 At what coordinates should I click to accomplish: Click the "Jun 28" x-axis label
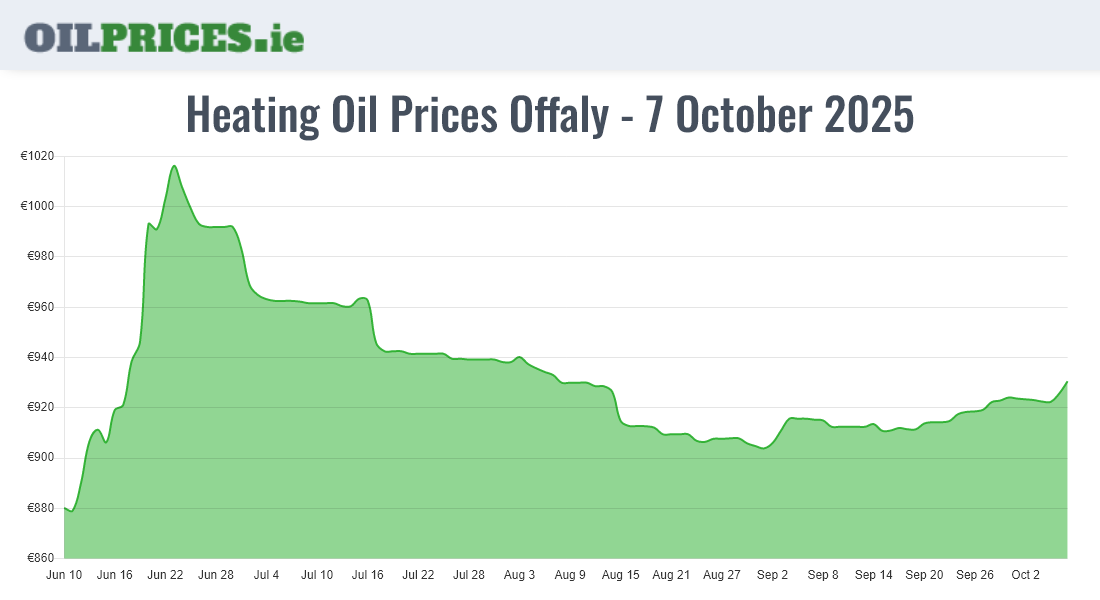(216, 575)
